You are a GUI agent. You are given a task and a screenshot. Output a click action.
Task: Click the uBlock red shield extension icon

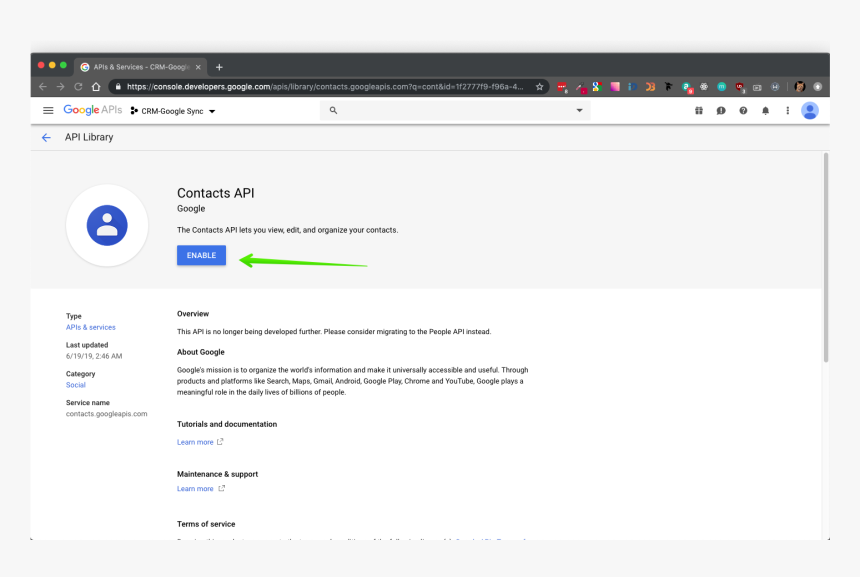[740, 87]
